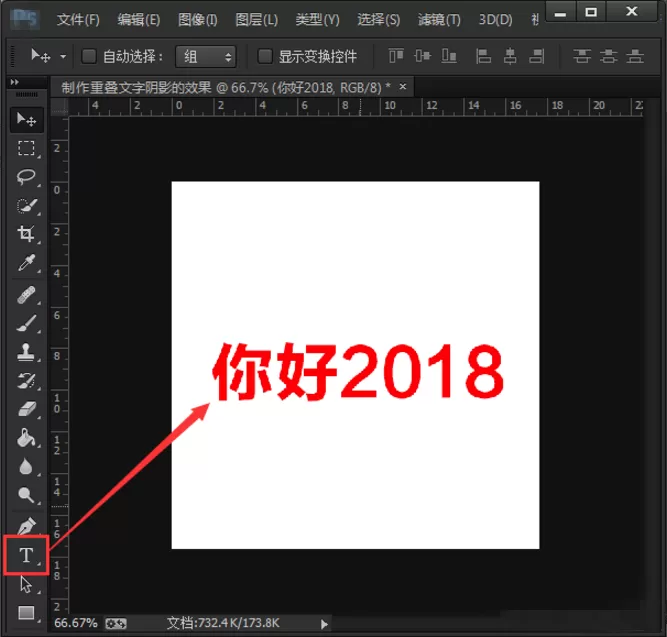Minimize the Photoshop window

pos(561,12)
